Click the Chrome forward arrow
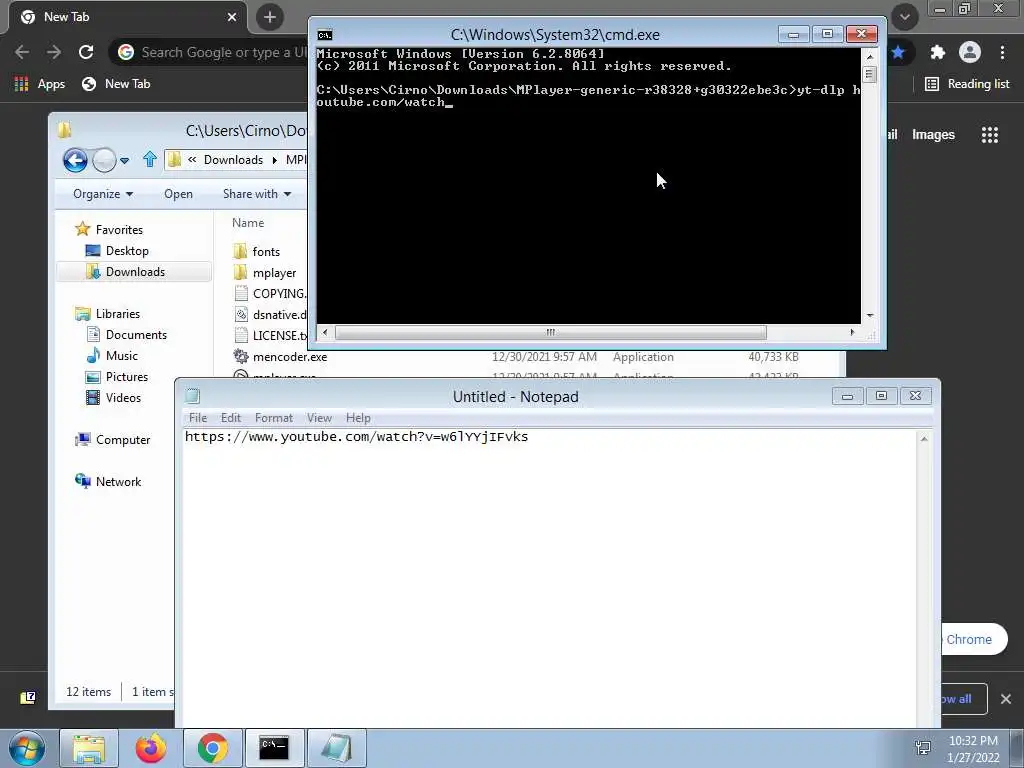Screen dimensions: 1024x768 (x=54, y=52)
